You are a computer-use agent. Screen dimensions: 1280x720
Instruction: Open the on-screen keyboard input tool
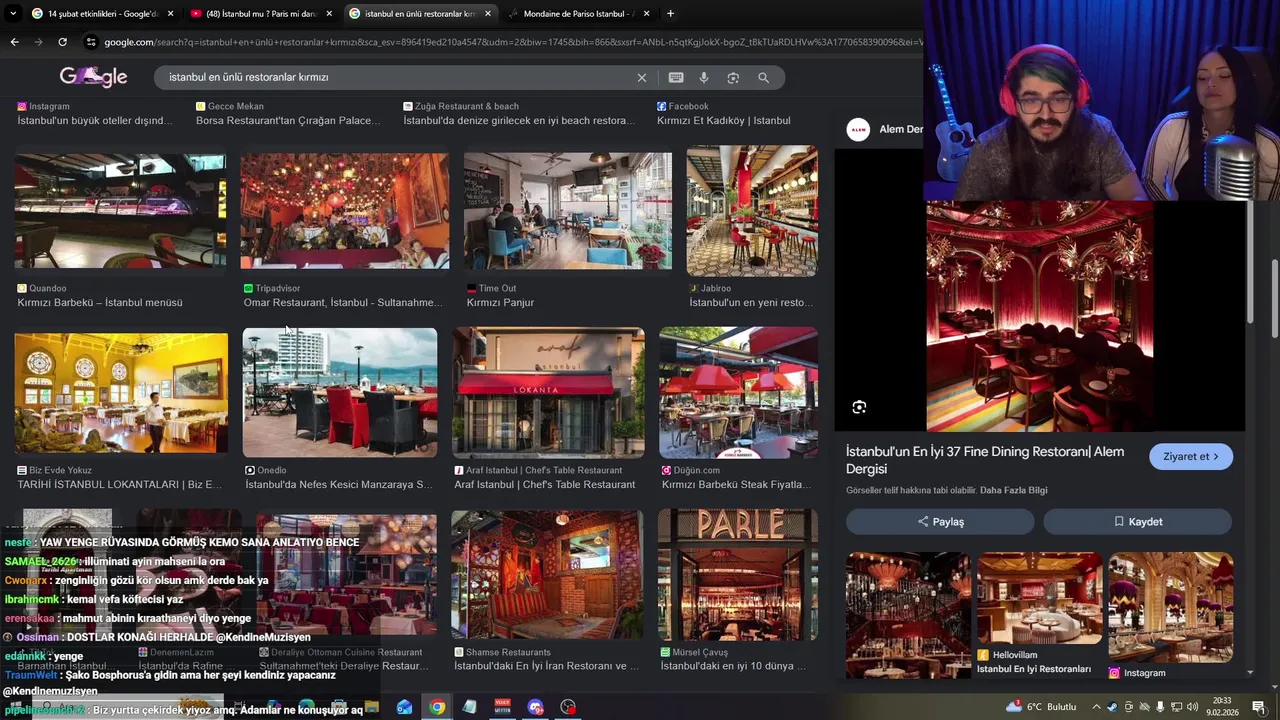click(x=676, y=78)
